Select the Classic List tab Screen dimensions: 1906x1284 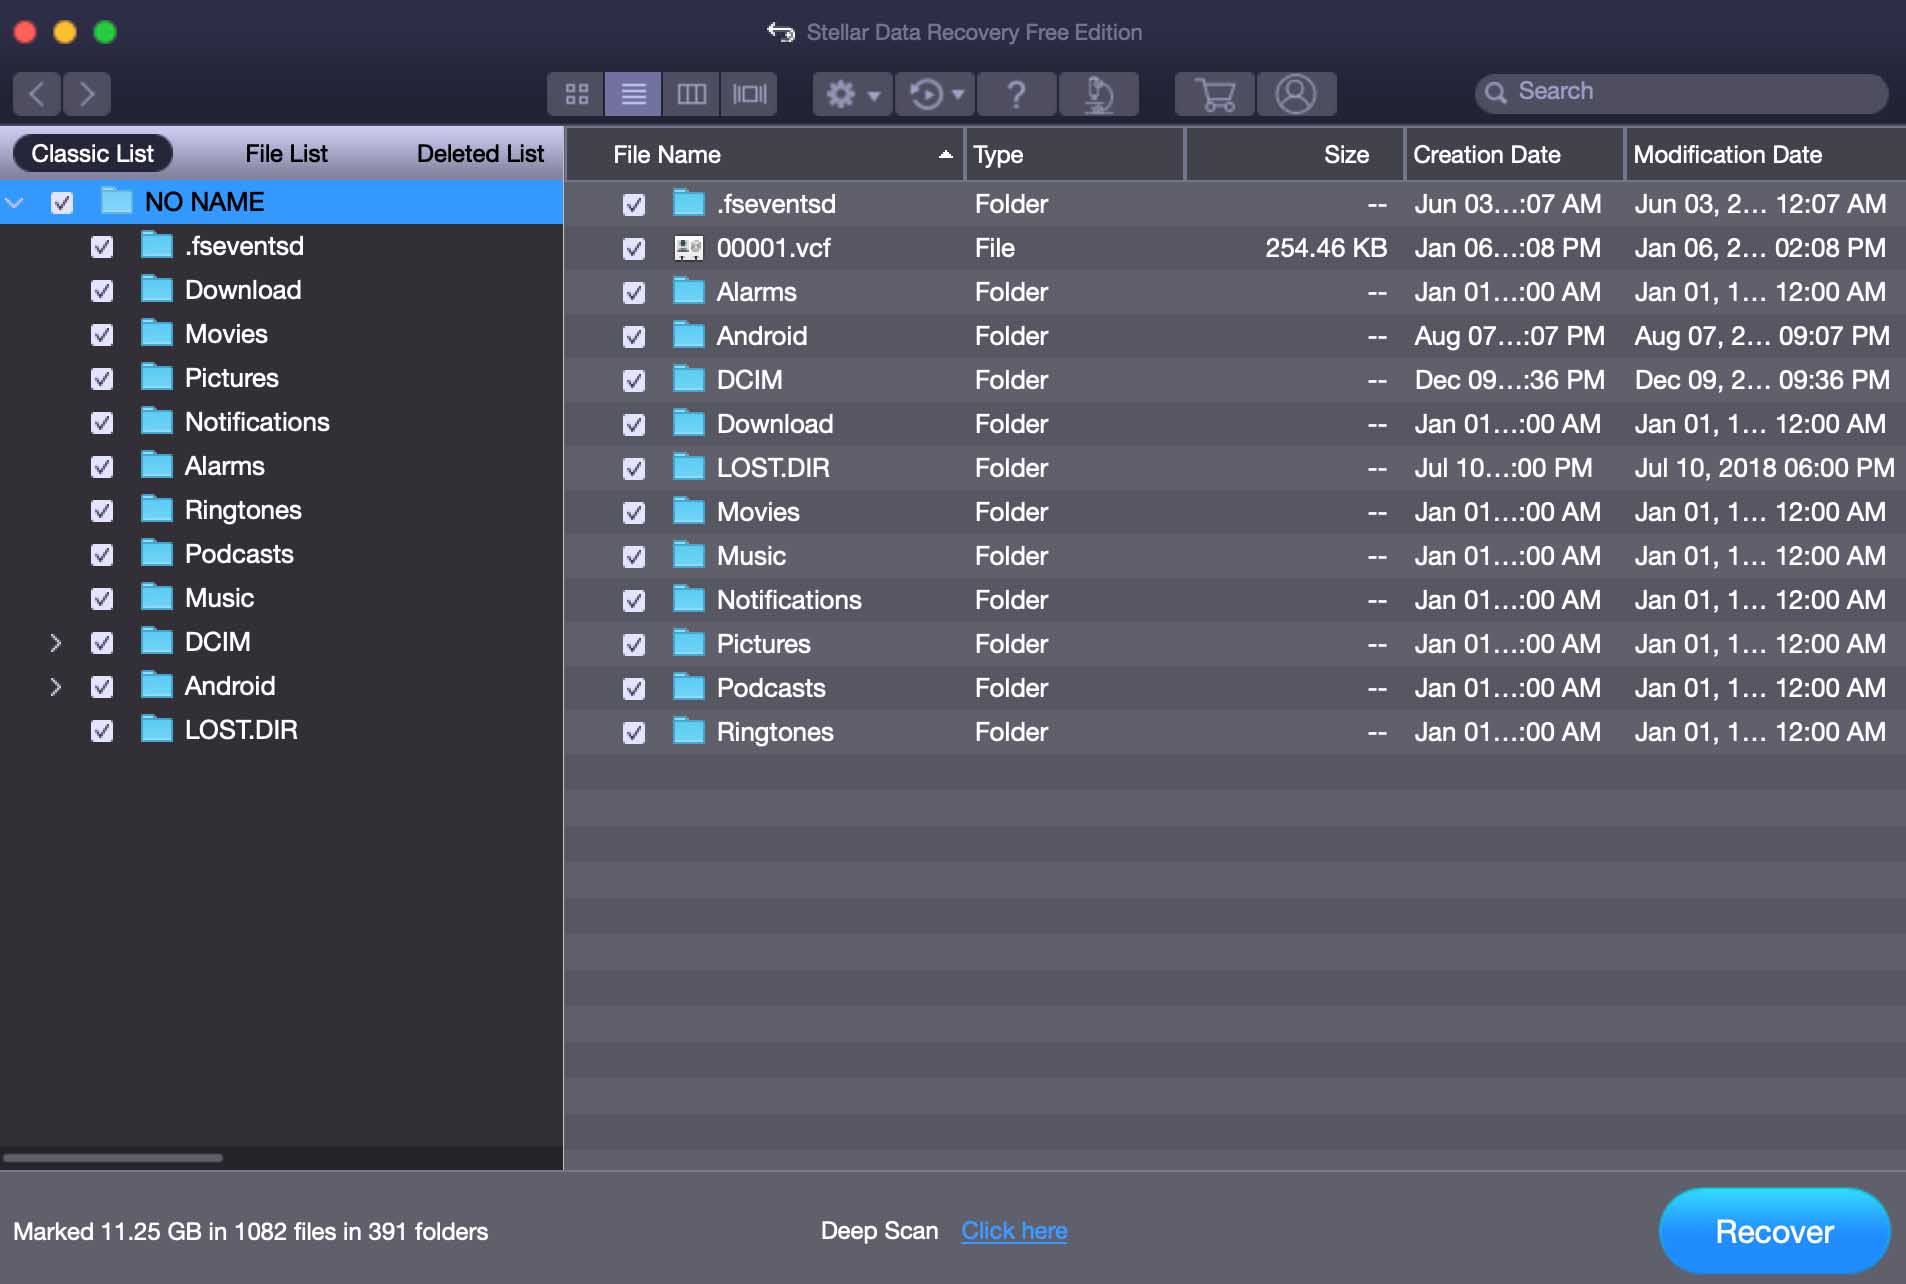(x=93, y=154)
